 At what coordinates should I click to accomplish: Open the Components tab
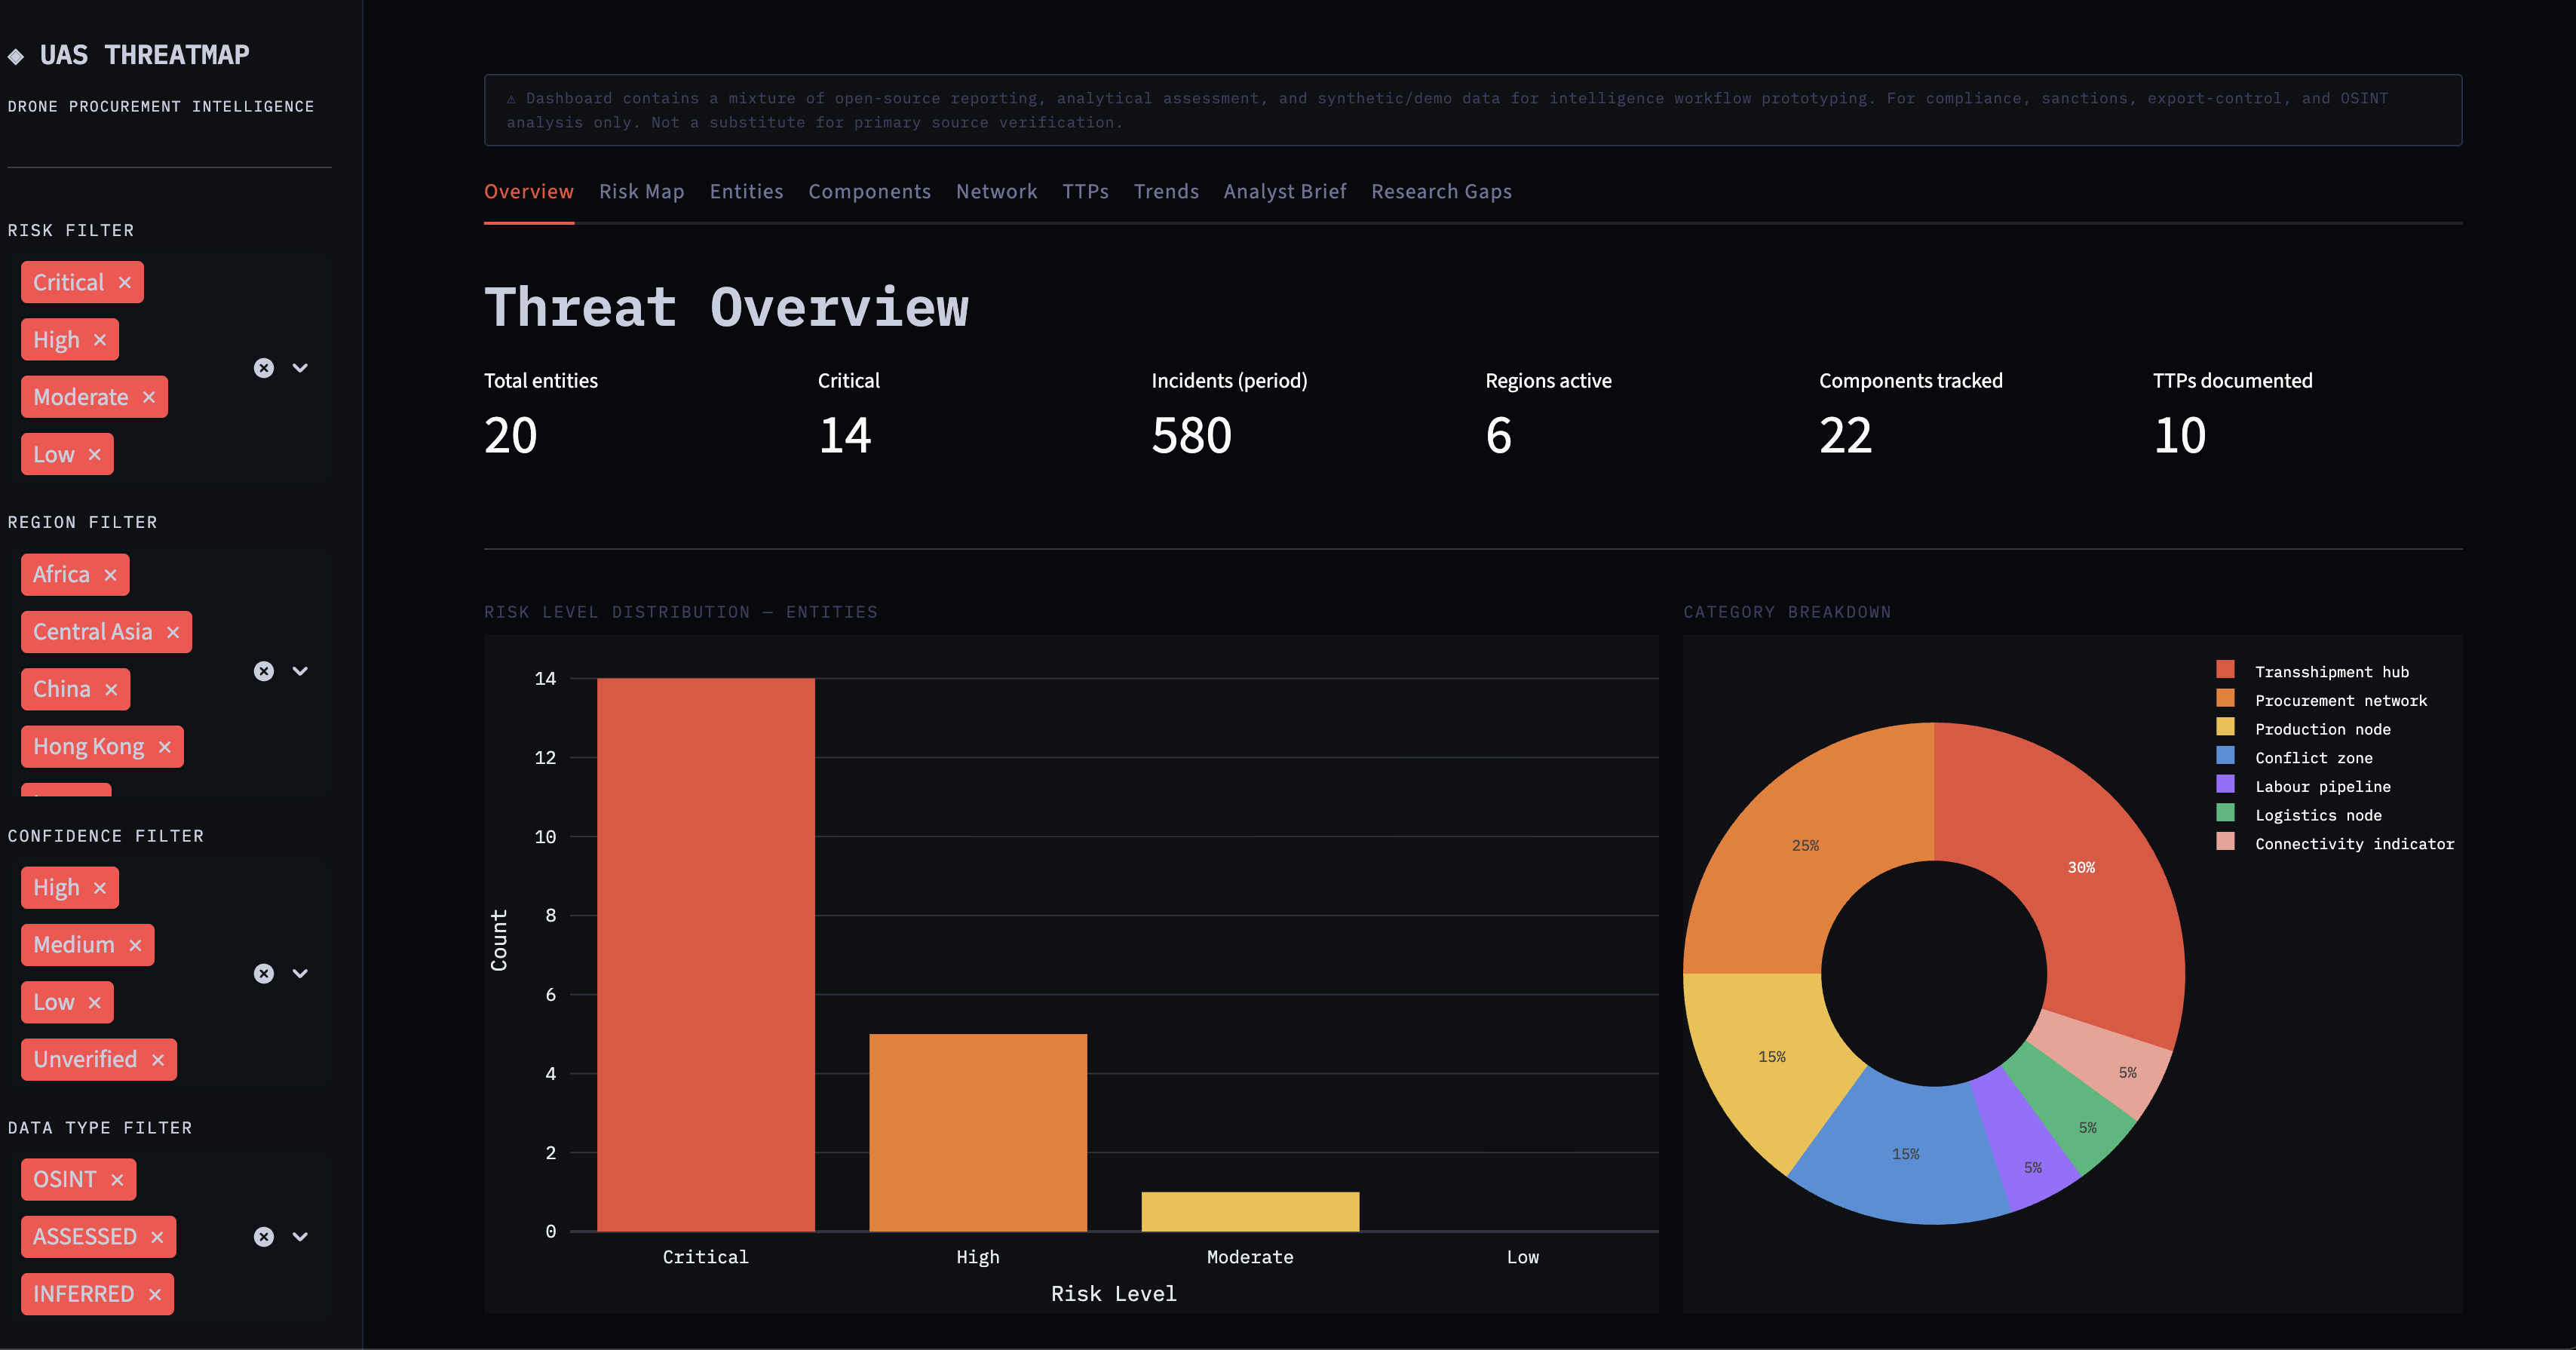pos(870,192)
